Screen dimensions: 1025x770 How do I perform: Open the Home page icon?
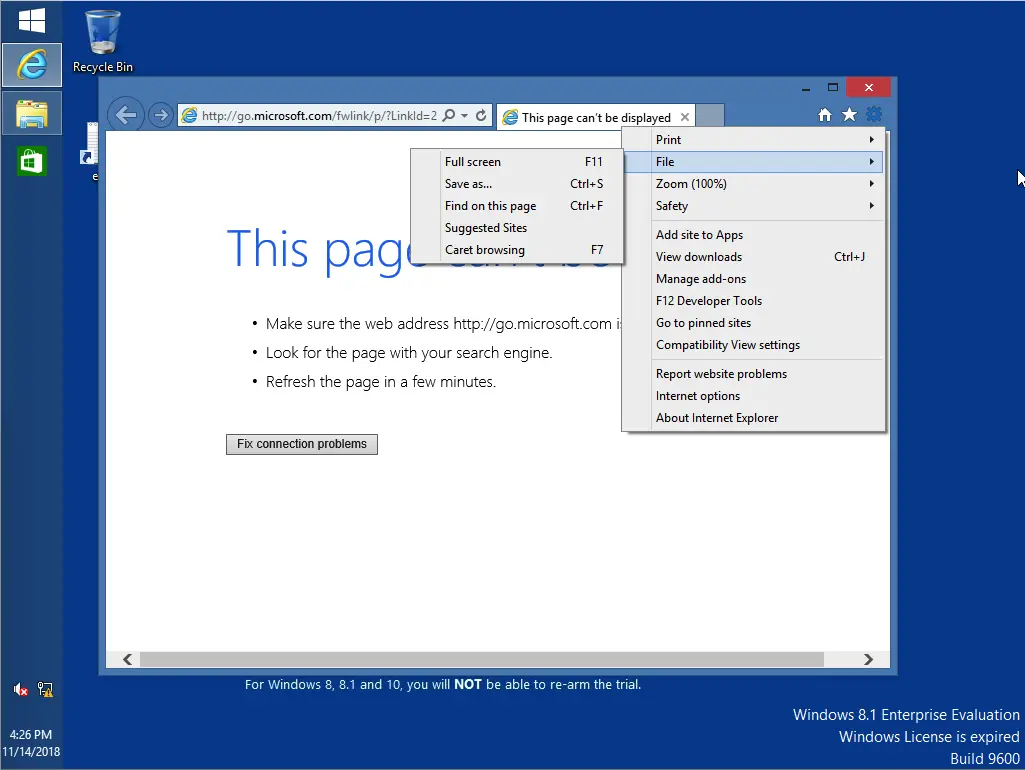(x=825, y=115)
